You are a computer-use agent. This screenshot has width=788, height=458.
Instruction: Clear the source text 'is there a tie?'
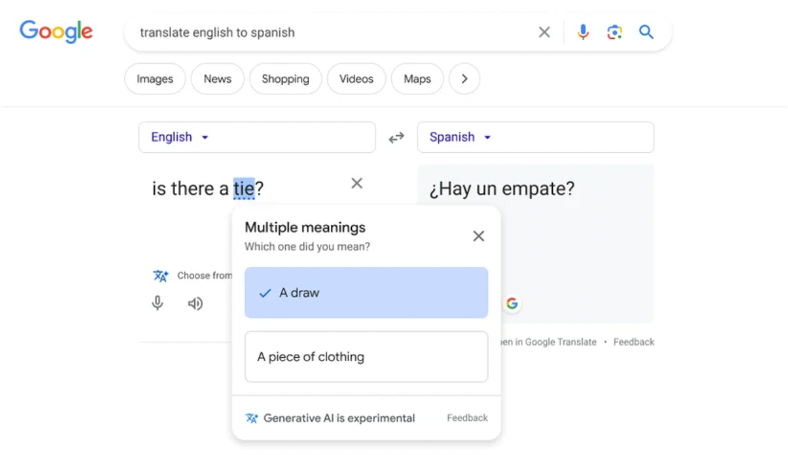click(x=357, y=183)
